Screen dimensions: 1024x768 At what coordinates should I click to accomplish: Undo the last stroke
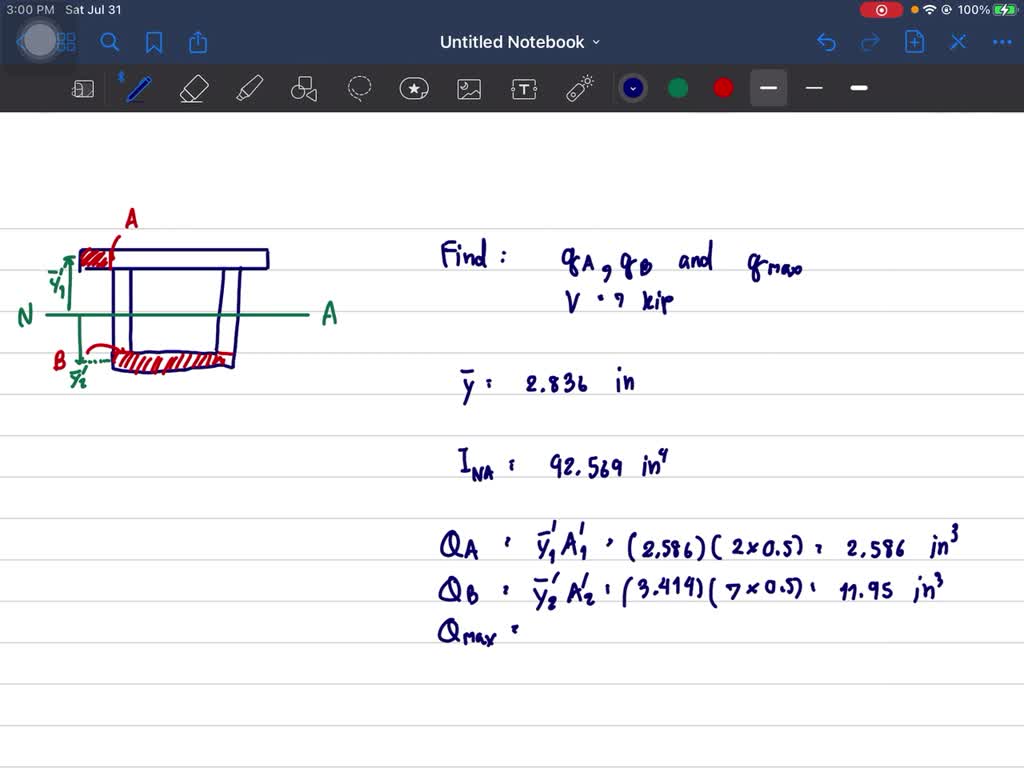coord(826,42)
